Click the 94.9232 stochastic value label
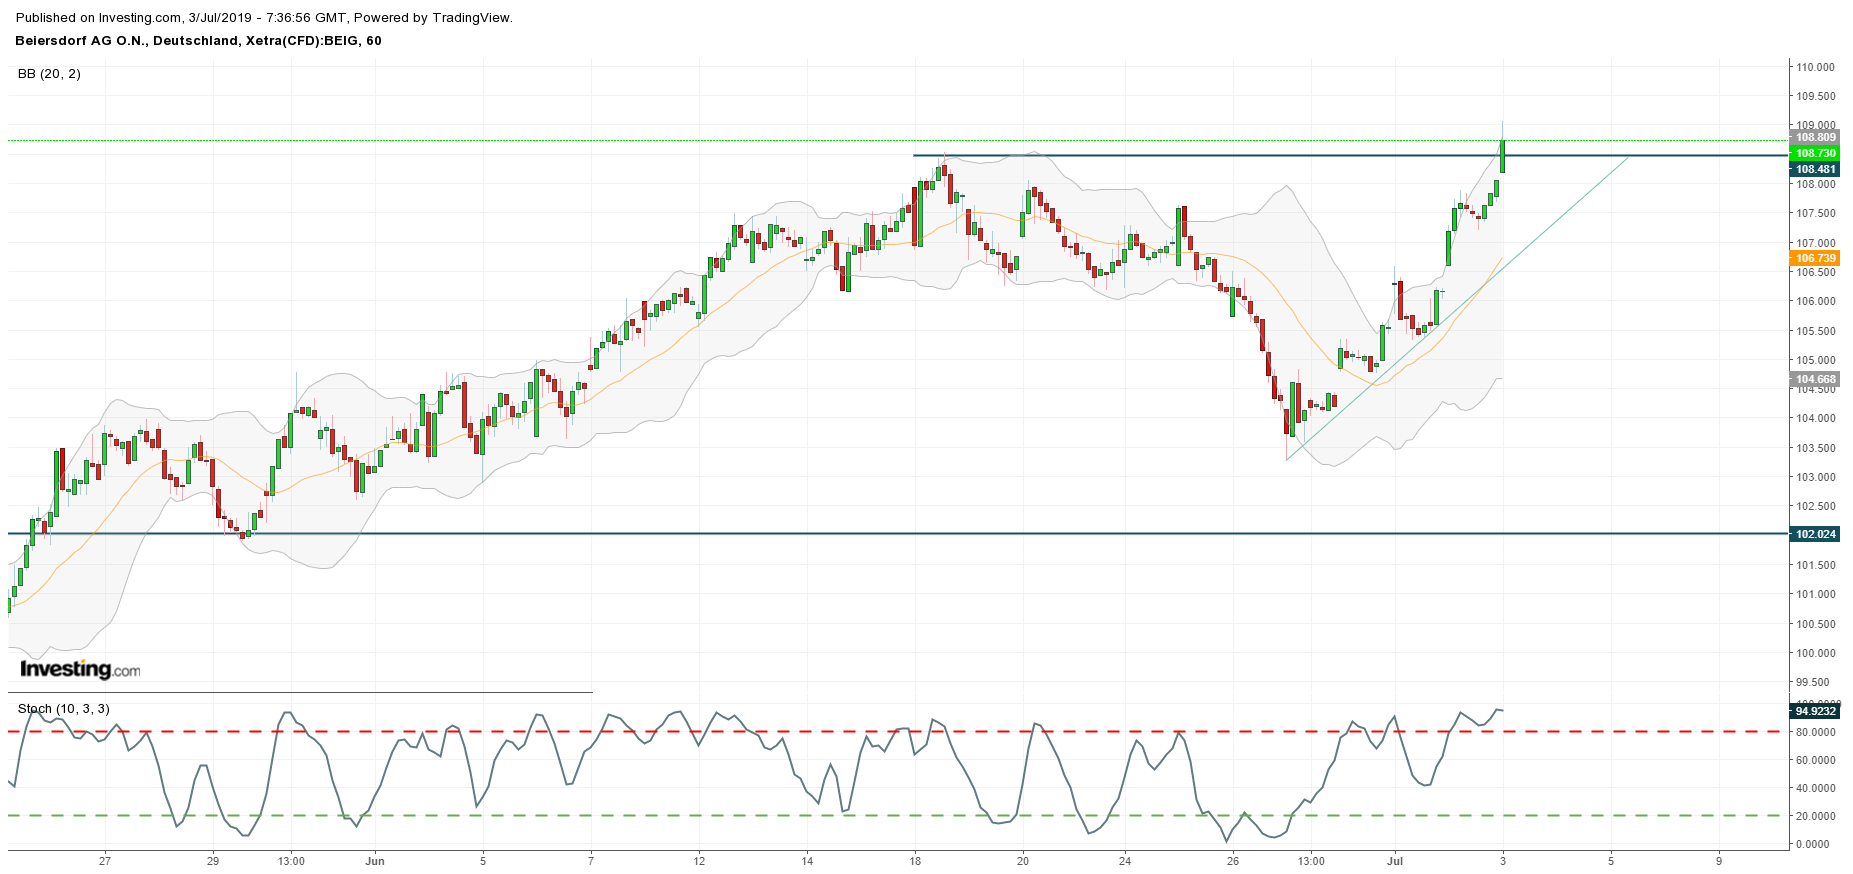Image resolution: width=1853 pixels, height=874 pixels. click(x=1815, y=711)
